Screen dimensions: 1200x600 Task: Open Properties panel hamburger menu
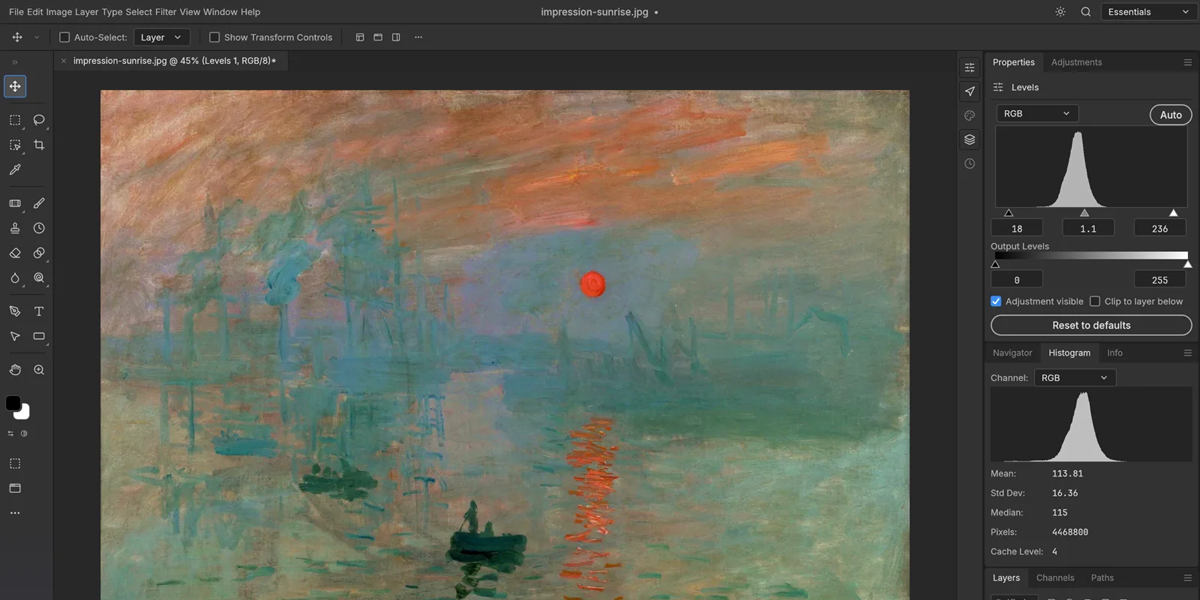coord(1188,62)
